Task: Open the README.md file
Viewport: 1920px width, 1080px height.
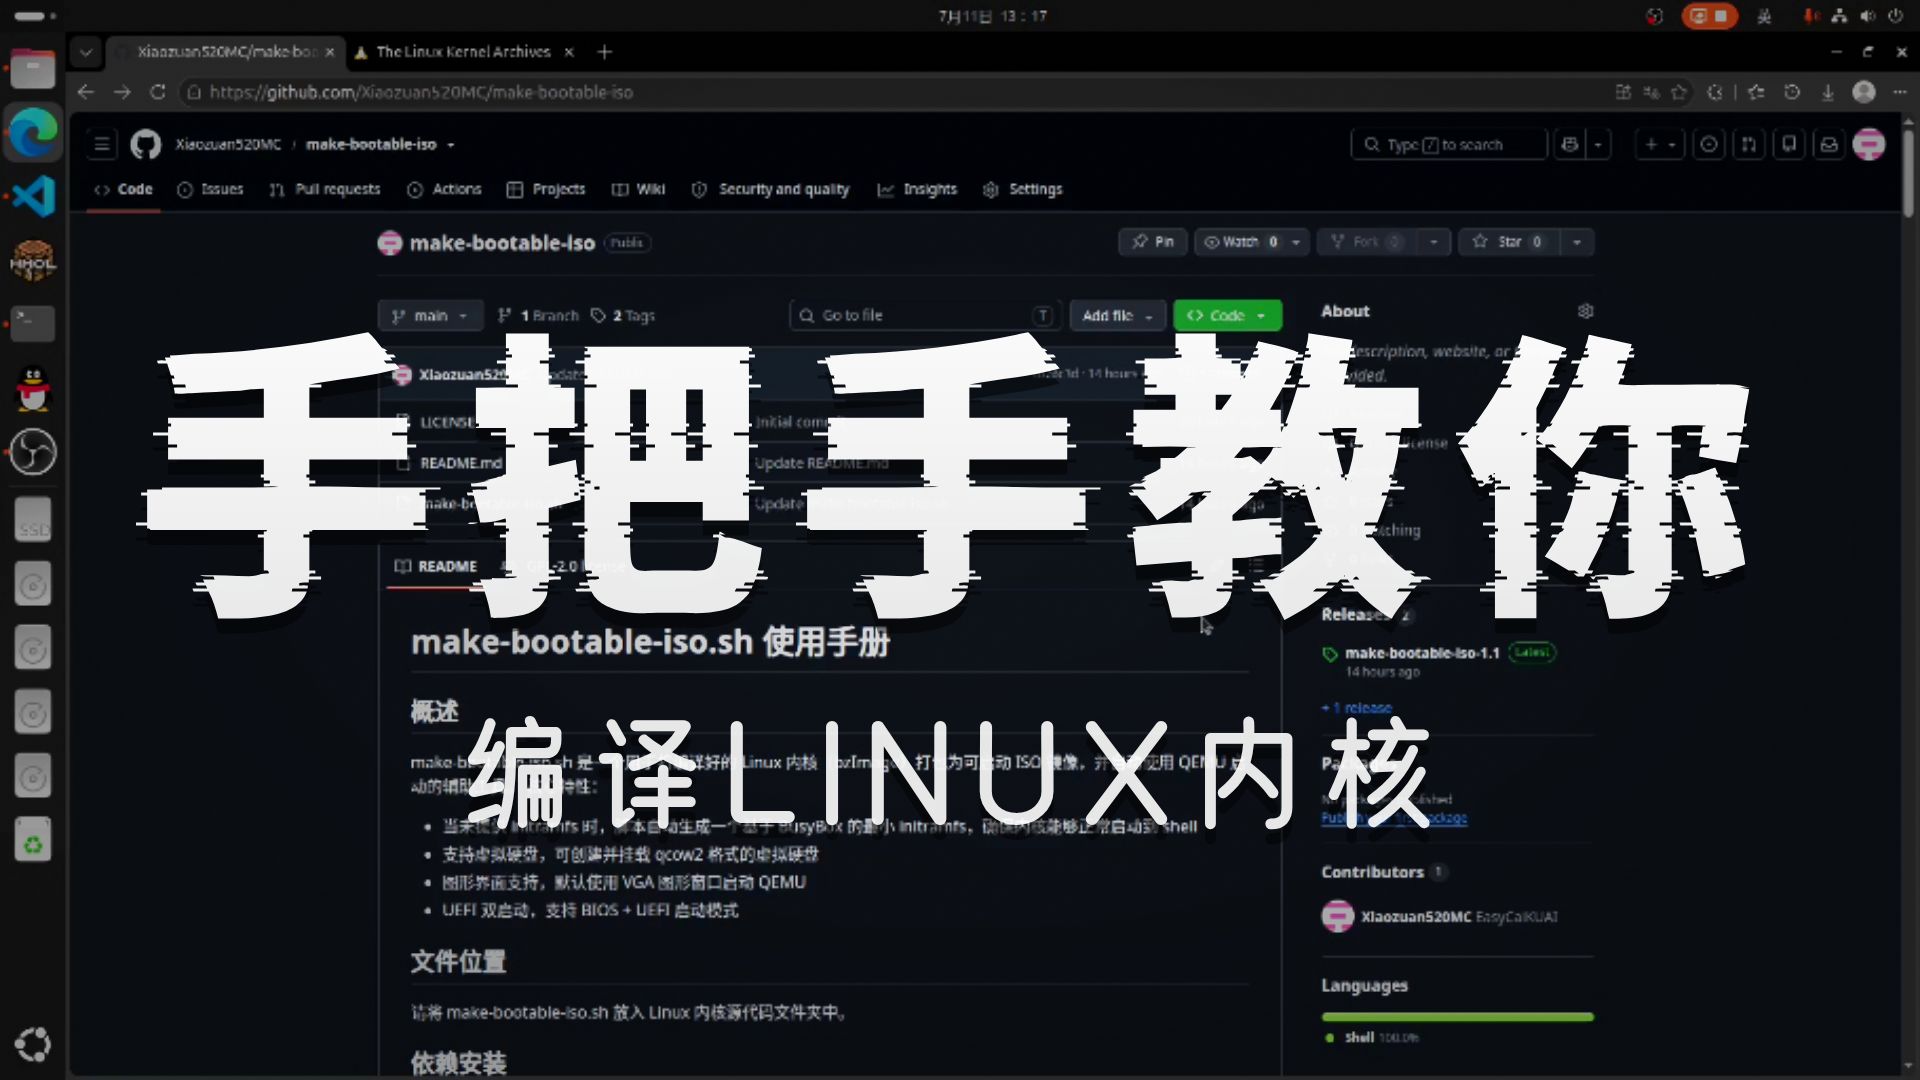Action: pos(461,463)
